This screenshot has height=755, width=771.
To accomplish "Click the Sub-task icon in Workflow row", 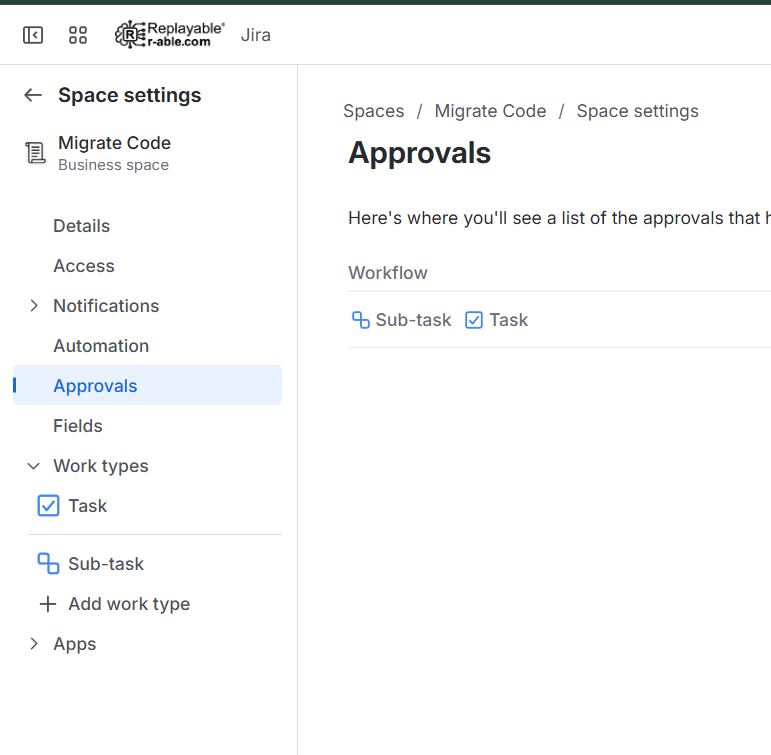I will 360,320.
